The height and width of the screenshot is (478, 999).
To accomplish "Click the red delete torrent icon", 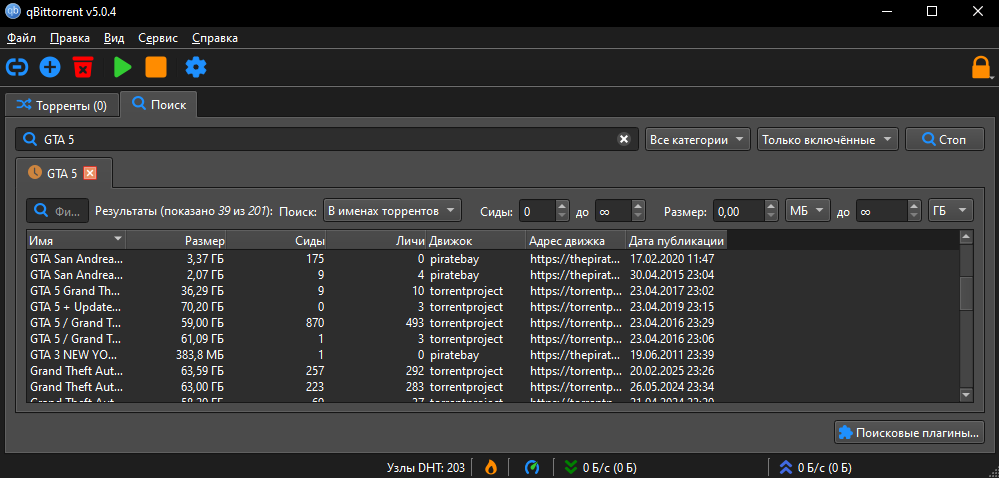I will pos(83,67).
